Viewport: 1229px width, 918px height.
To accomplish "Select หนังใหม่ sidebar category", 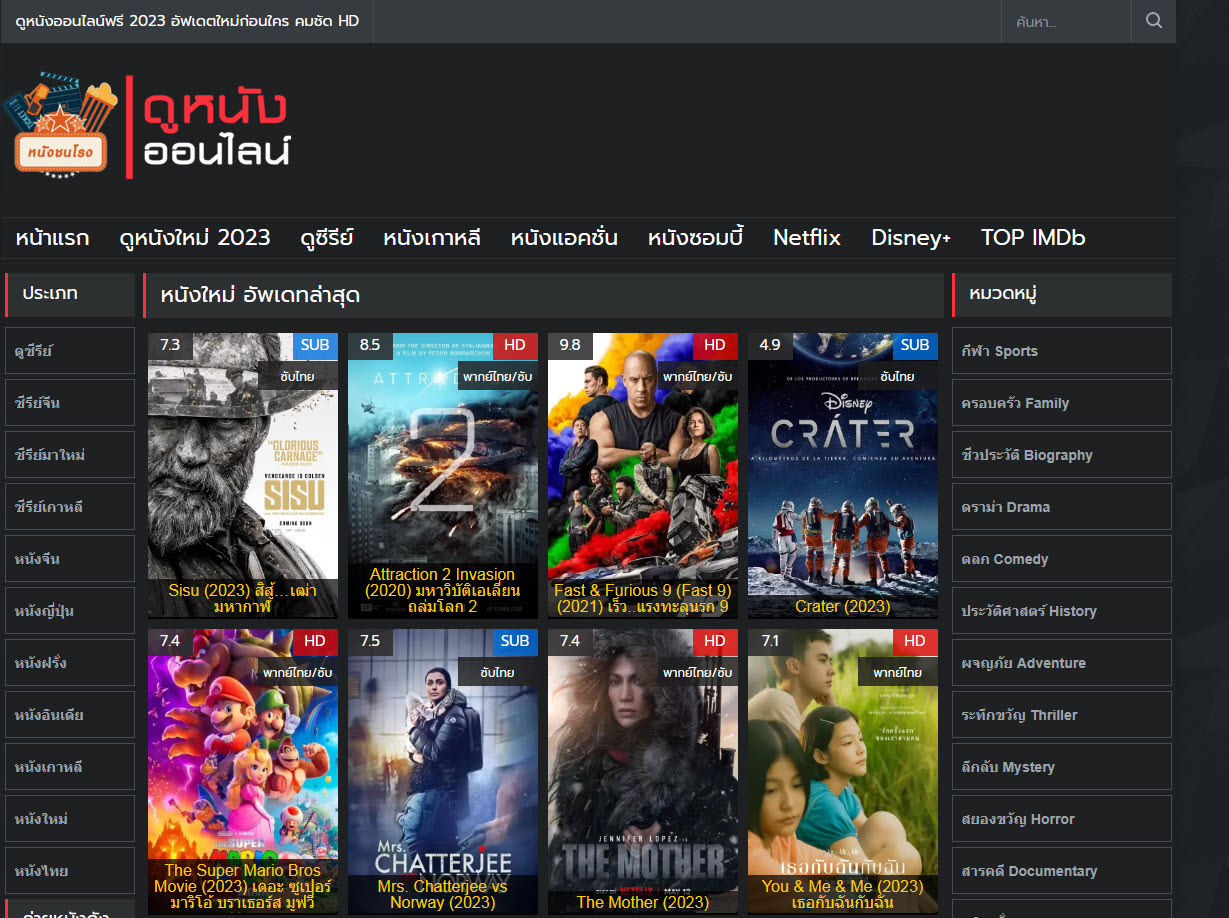I will coord(70,819).
